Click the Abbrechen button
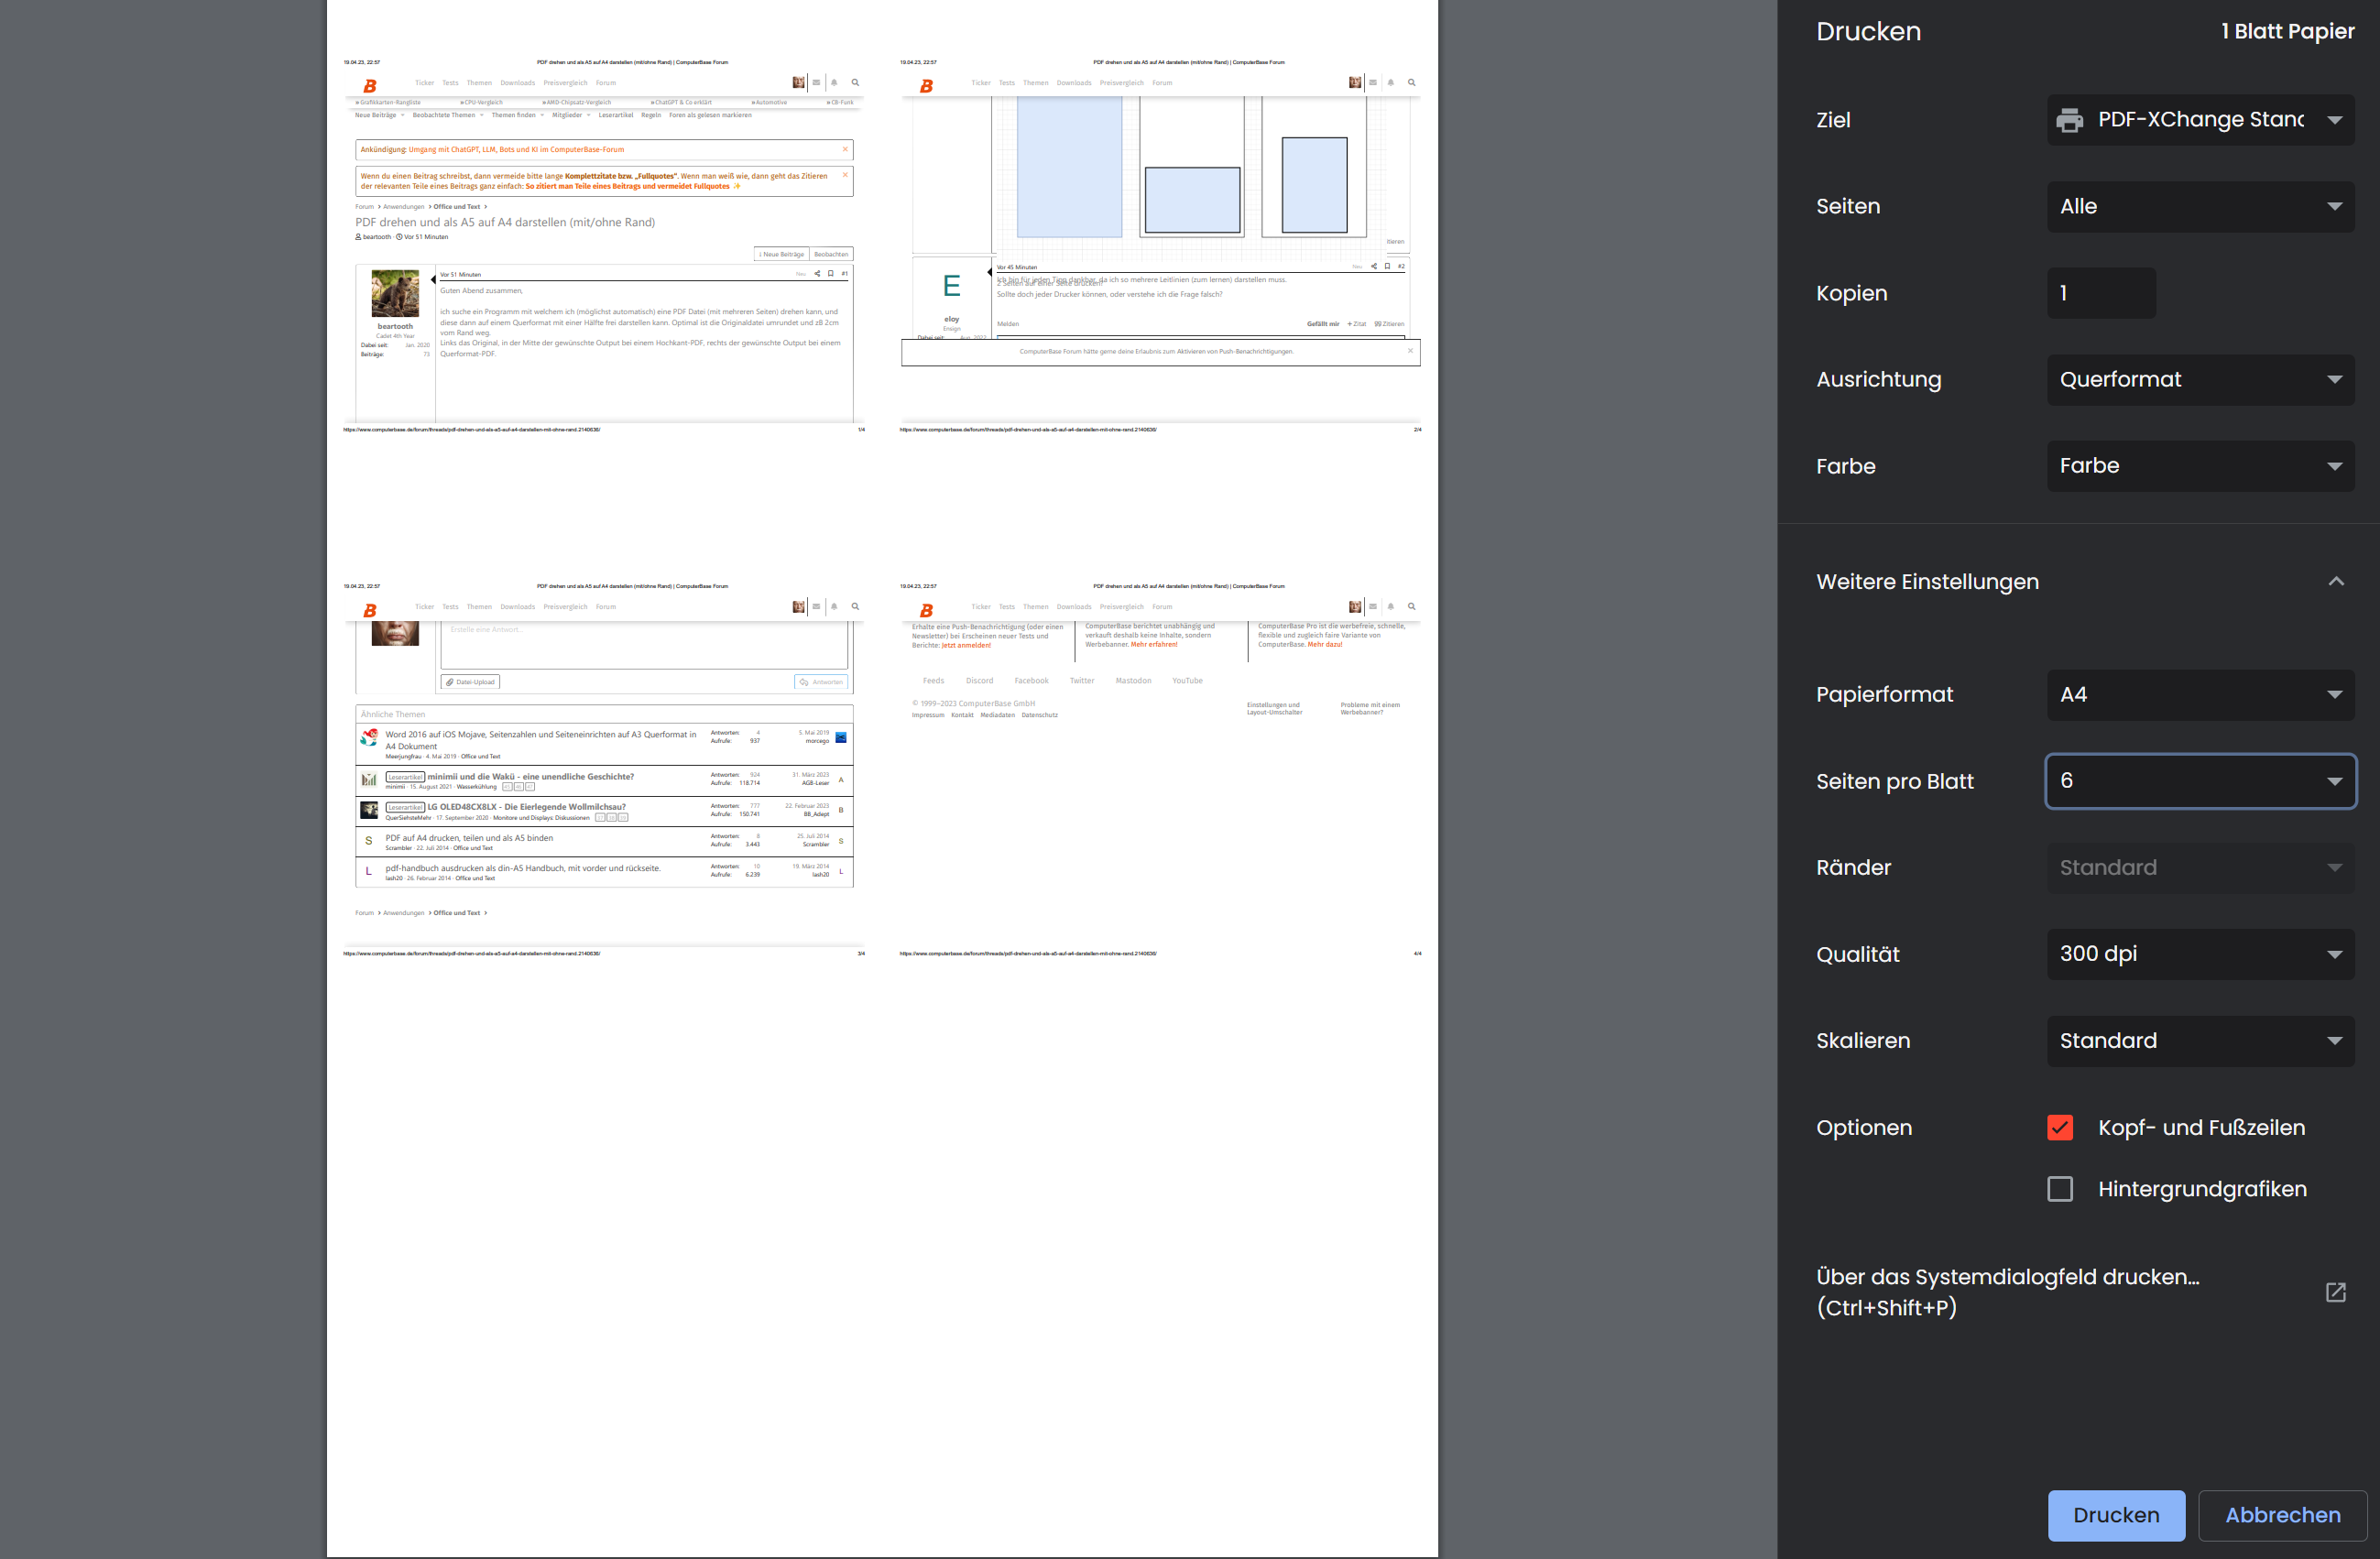The image size is (2380, 1559). coord(2282,1515)
